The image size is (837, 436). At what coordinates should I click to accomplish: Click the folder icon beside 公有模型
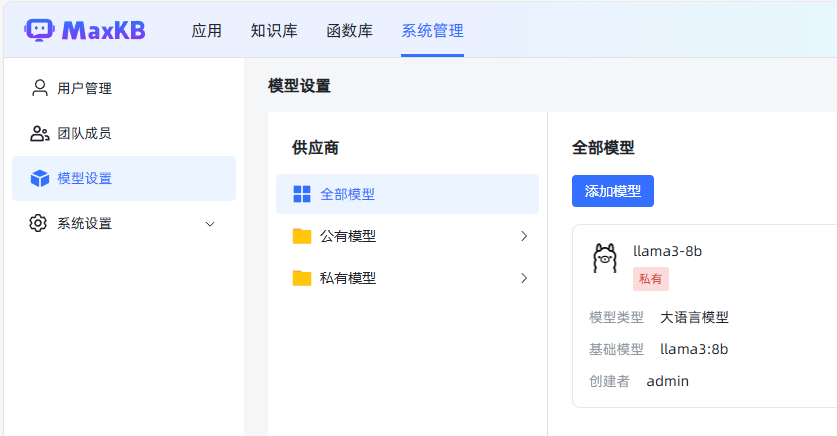[x=302, y=236]
